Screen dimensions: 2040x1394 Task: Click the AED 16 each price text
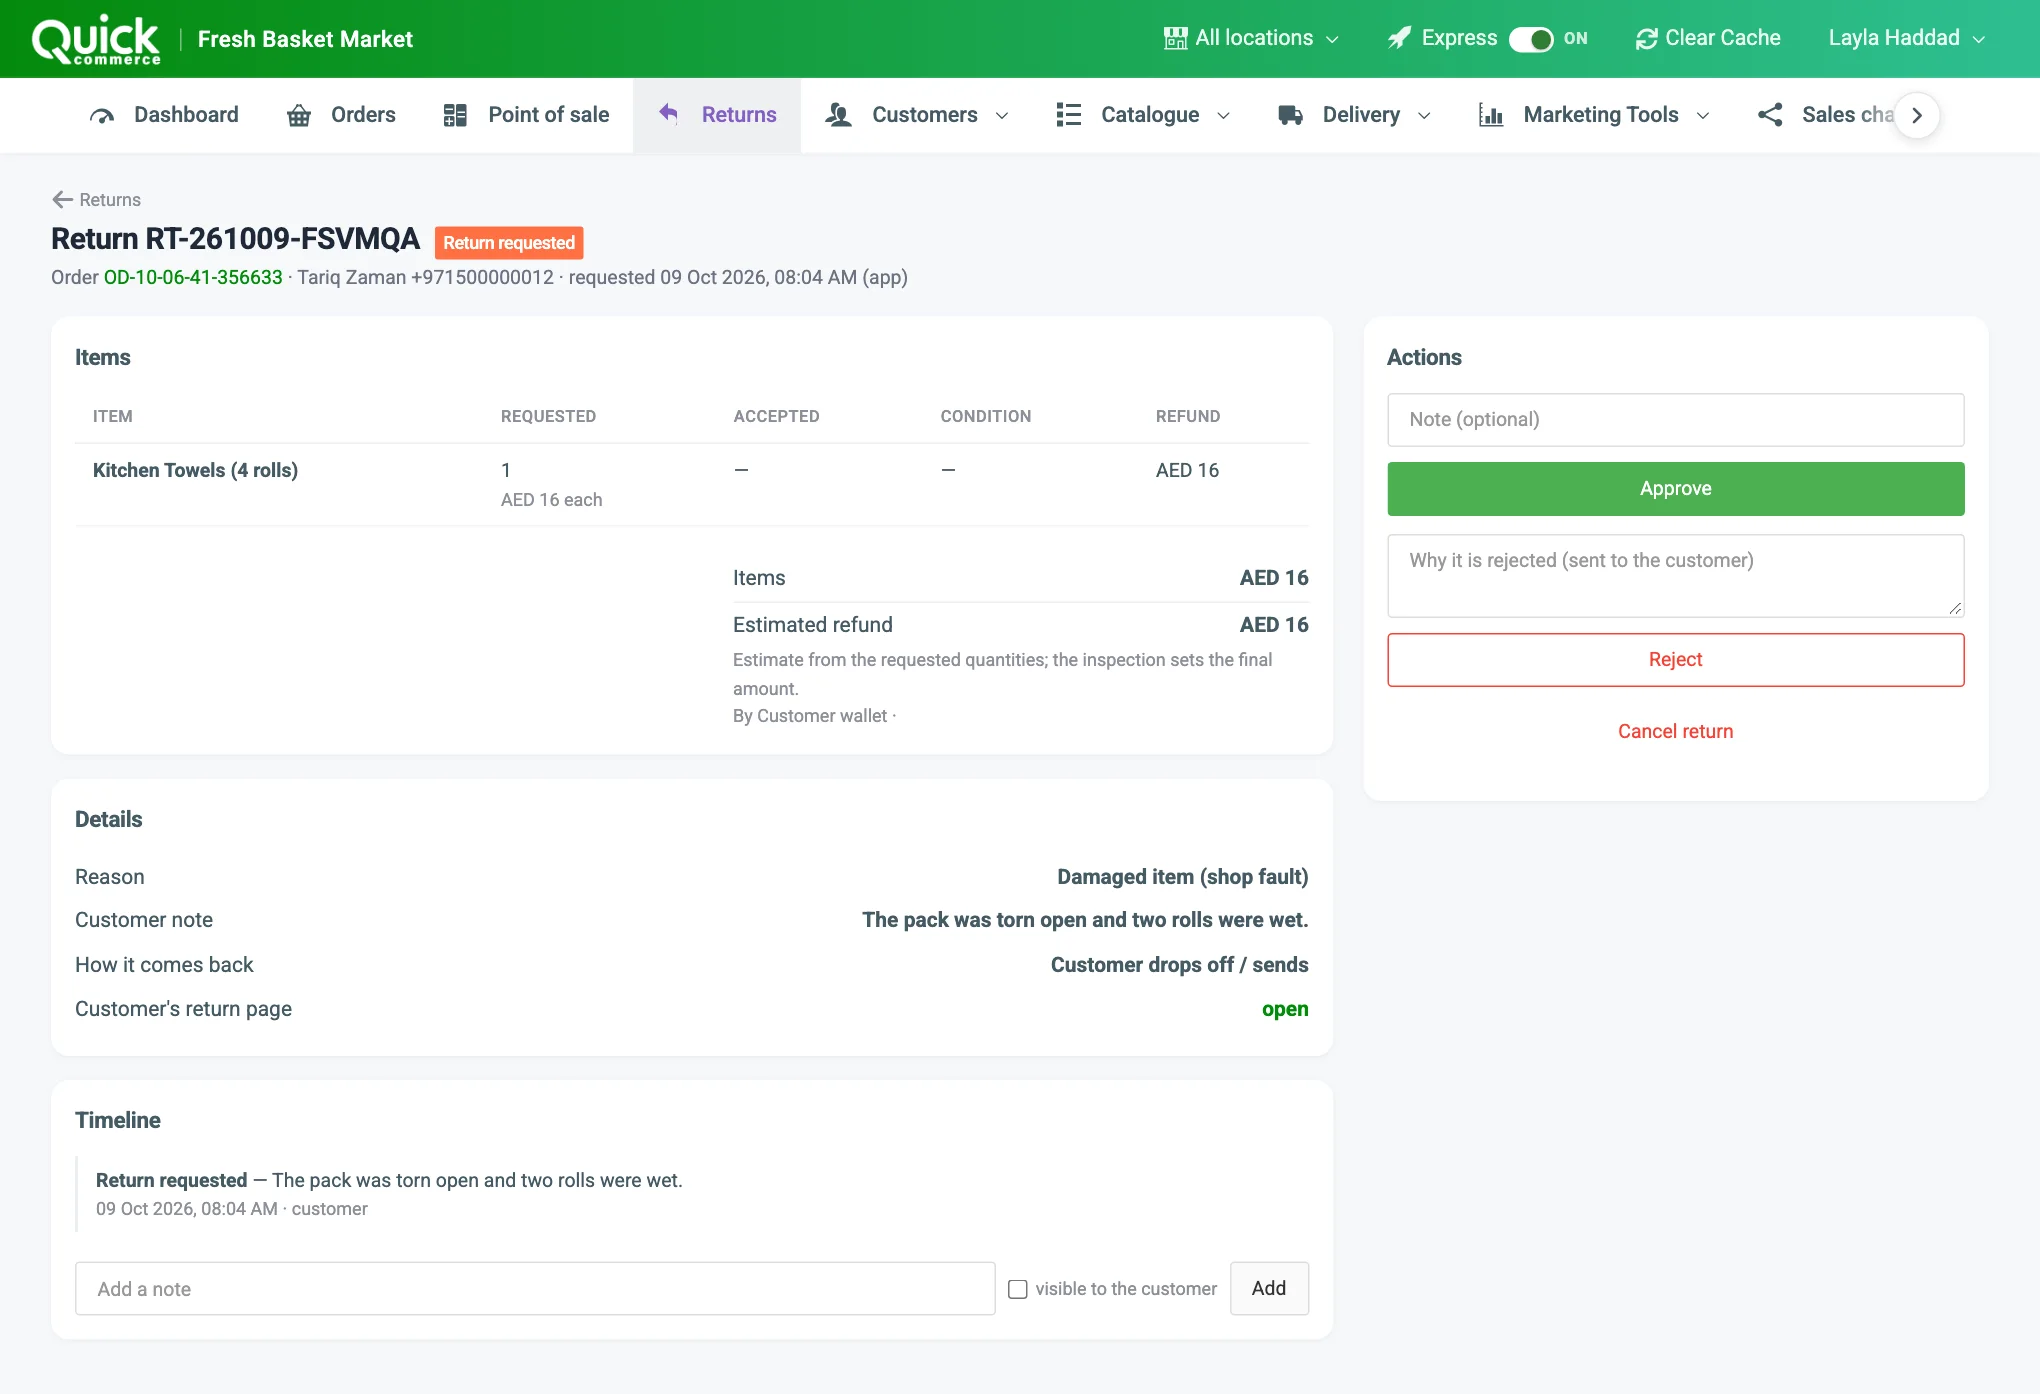pyautogui.click(x=551, y=500)
